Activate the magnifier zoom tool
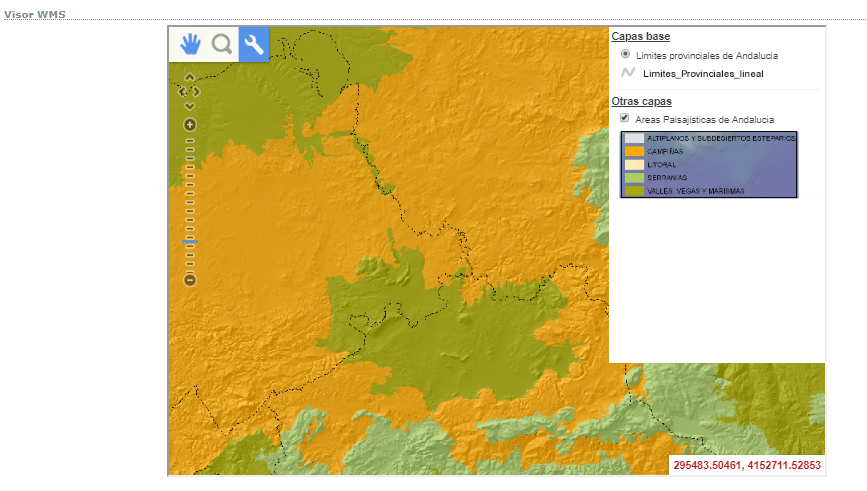The height and width of the screenshot is (491, 867). click(222, 44)
